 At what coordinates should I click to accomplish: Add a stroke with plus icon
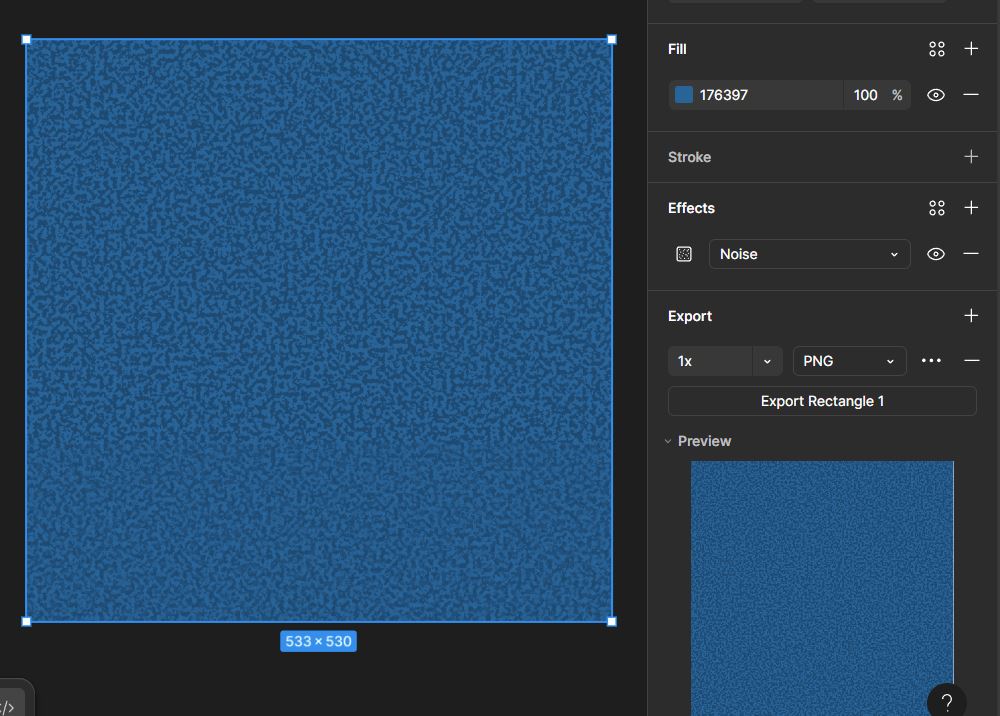point(971,156)
